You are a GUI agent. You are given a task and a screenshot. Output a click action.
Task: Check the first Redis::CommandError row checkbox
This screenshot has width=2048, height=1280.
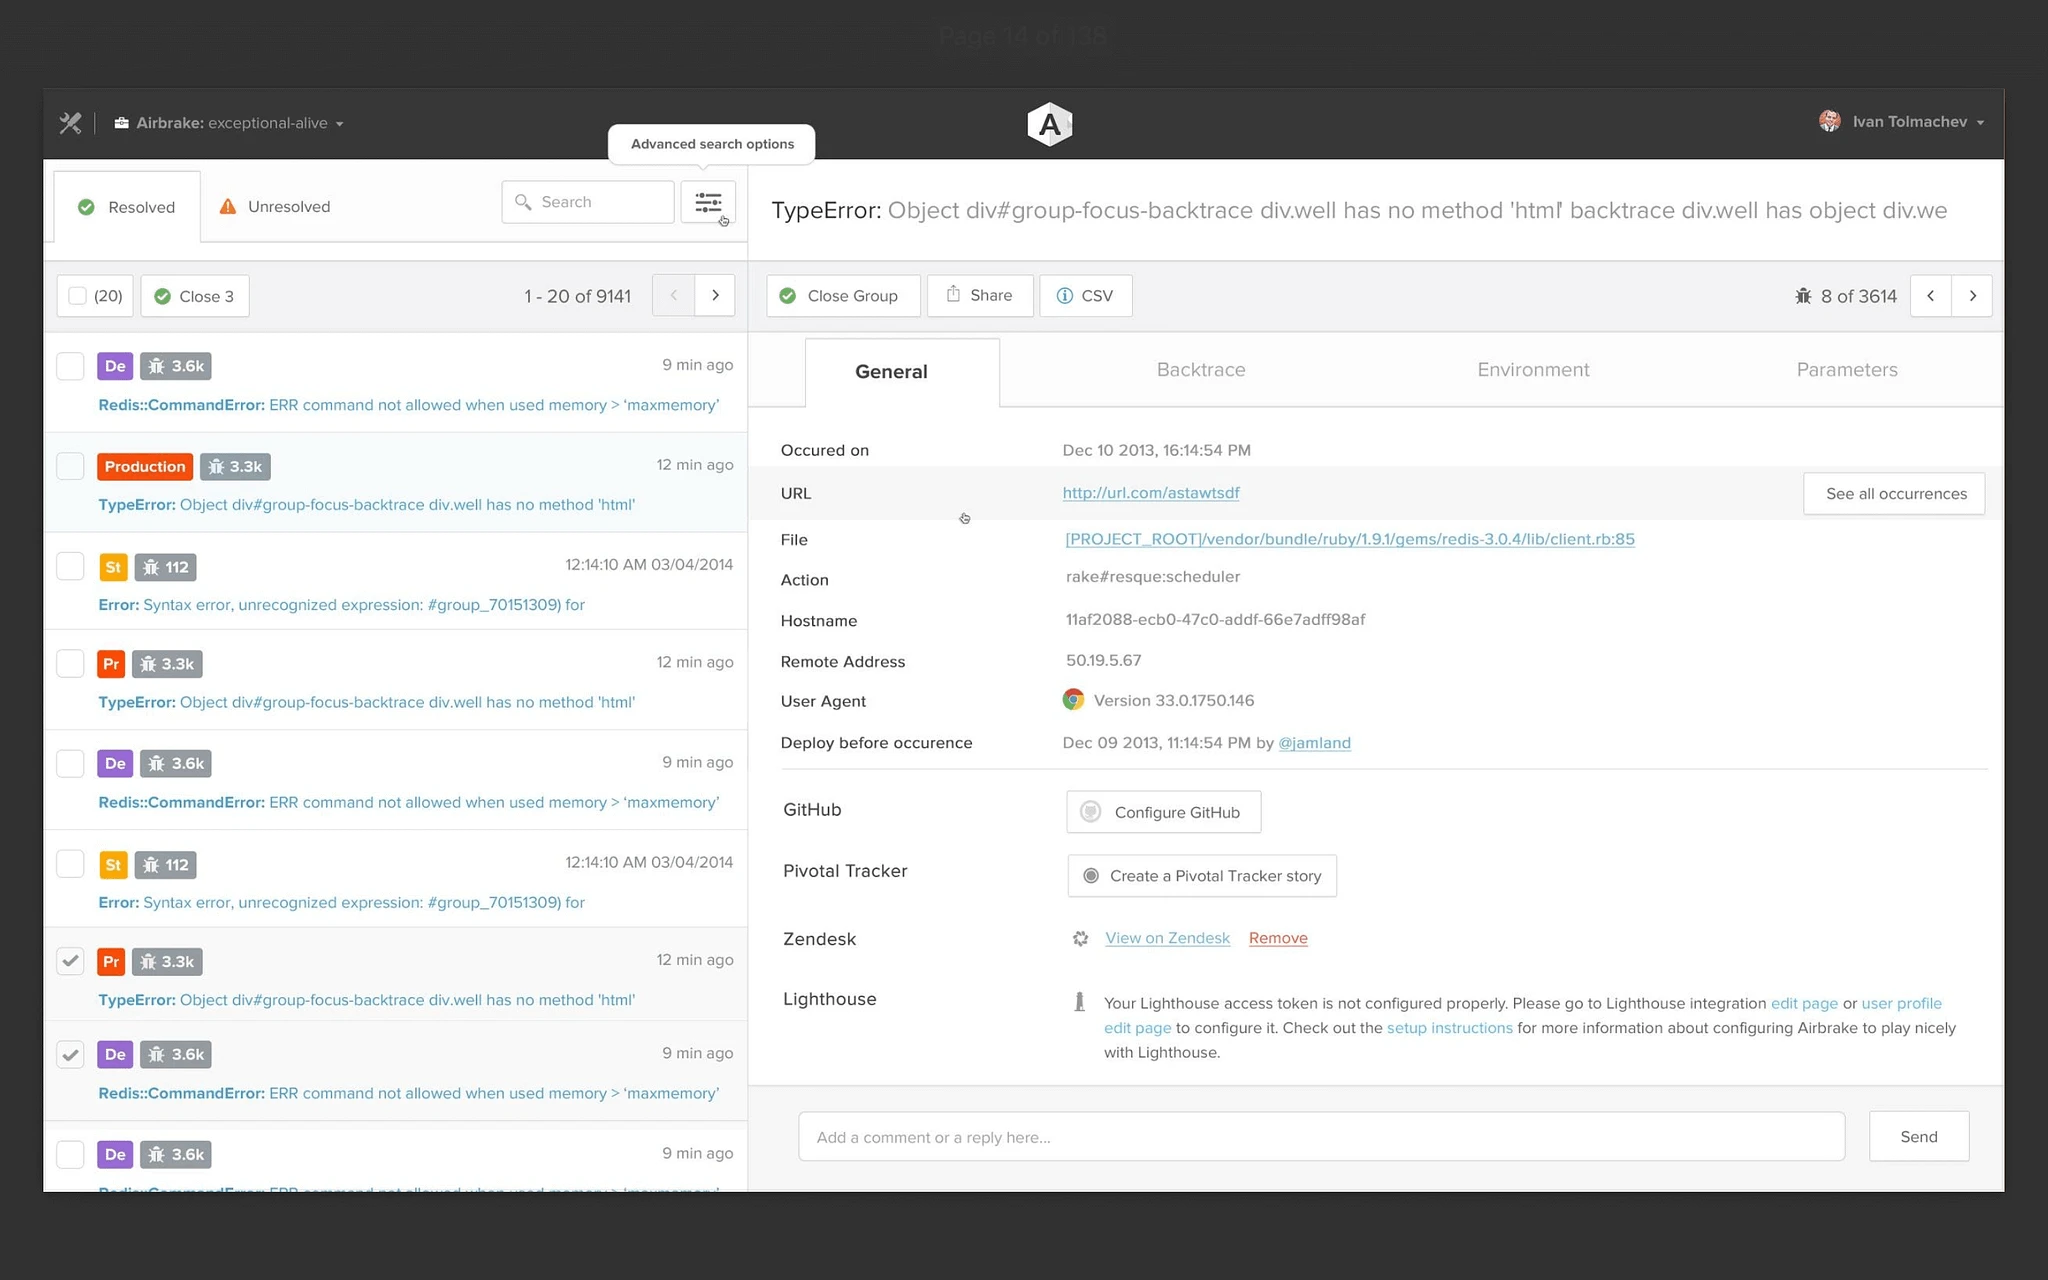tap(70, 366)
